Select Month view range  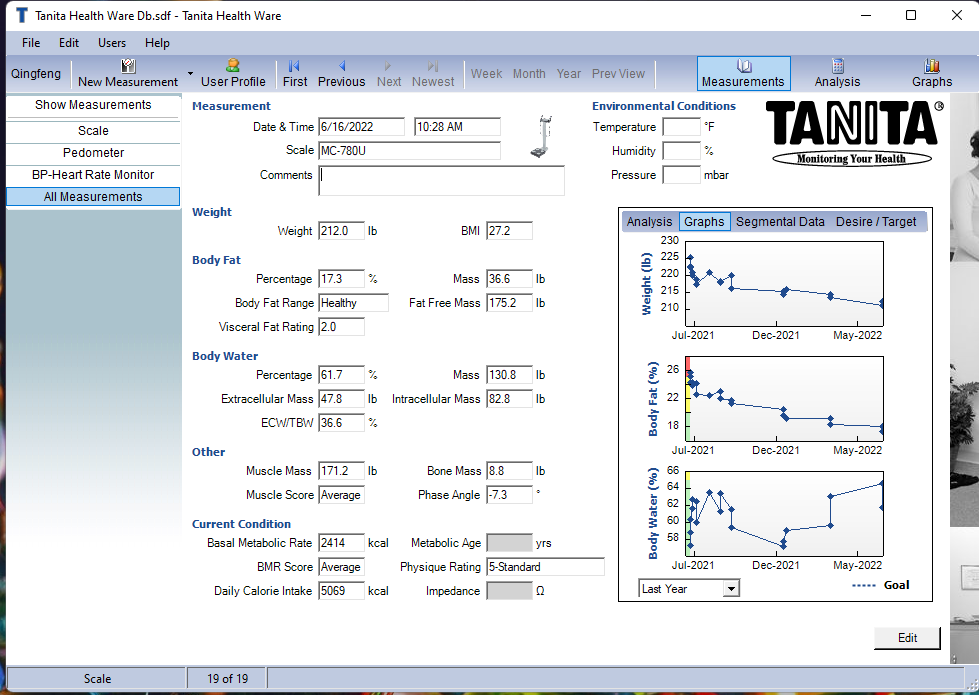pyautogui.click(x=529, y=74)
